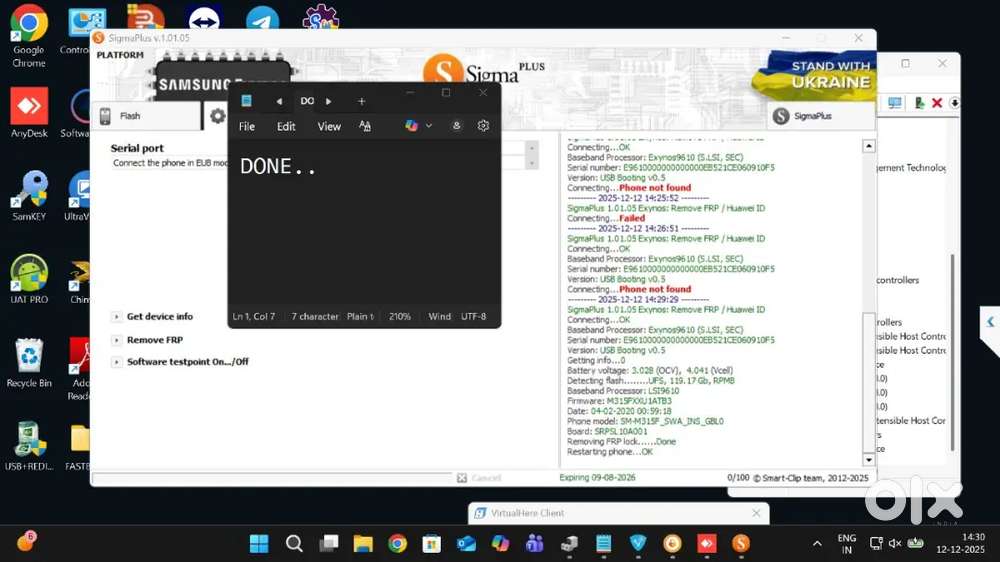The width and height of the screenshot is (1000, 562).
Task: Open Notepad settings gear
Action: pyautogui.click(x=483, y=126)
